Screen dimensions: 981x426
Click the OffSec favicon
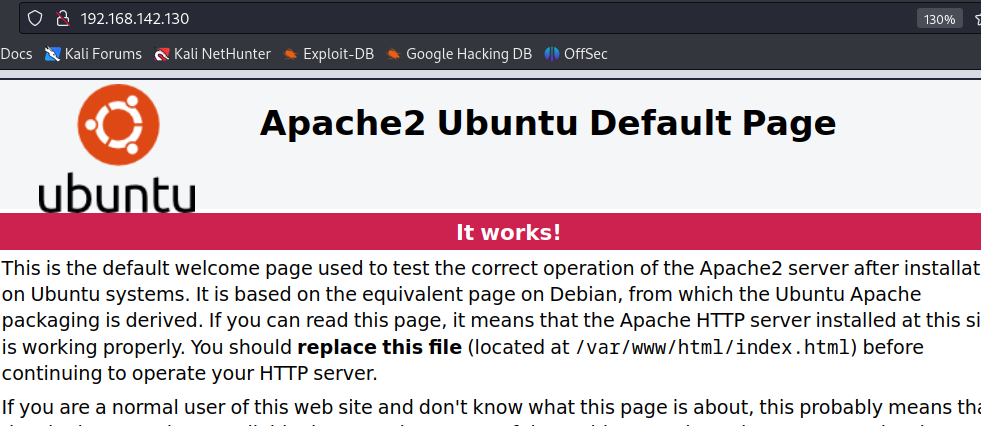(551, 54)
